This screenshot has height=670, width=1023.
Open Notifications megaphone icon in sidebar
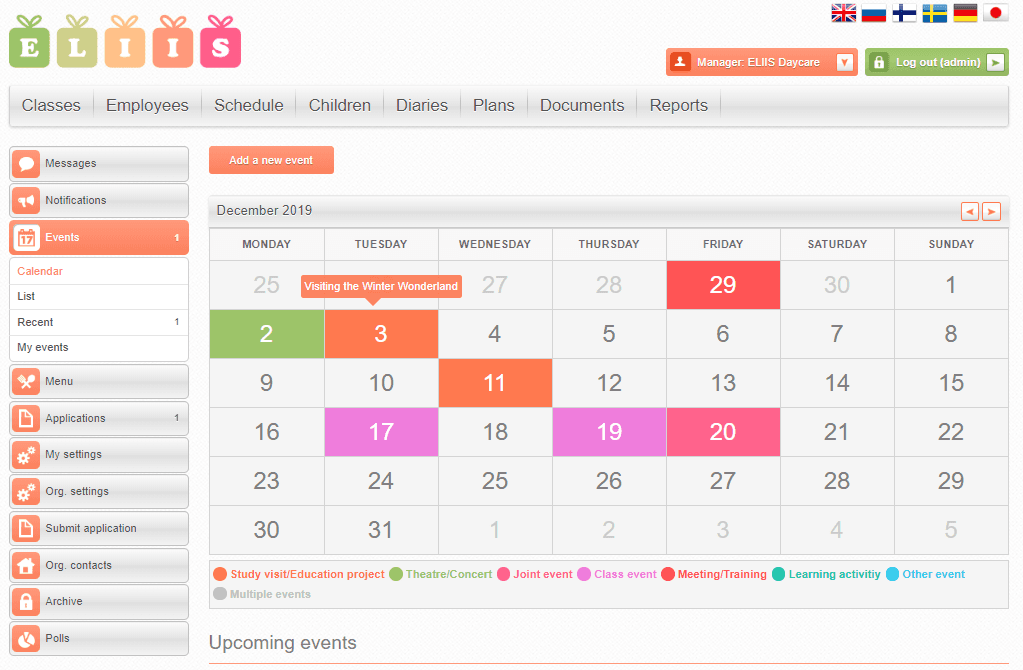point(27,201)
